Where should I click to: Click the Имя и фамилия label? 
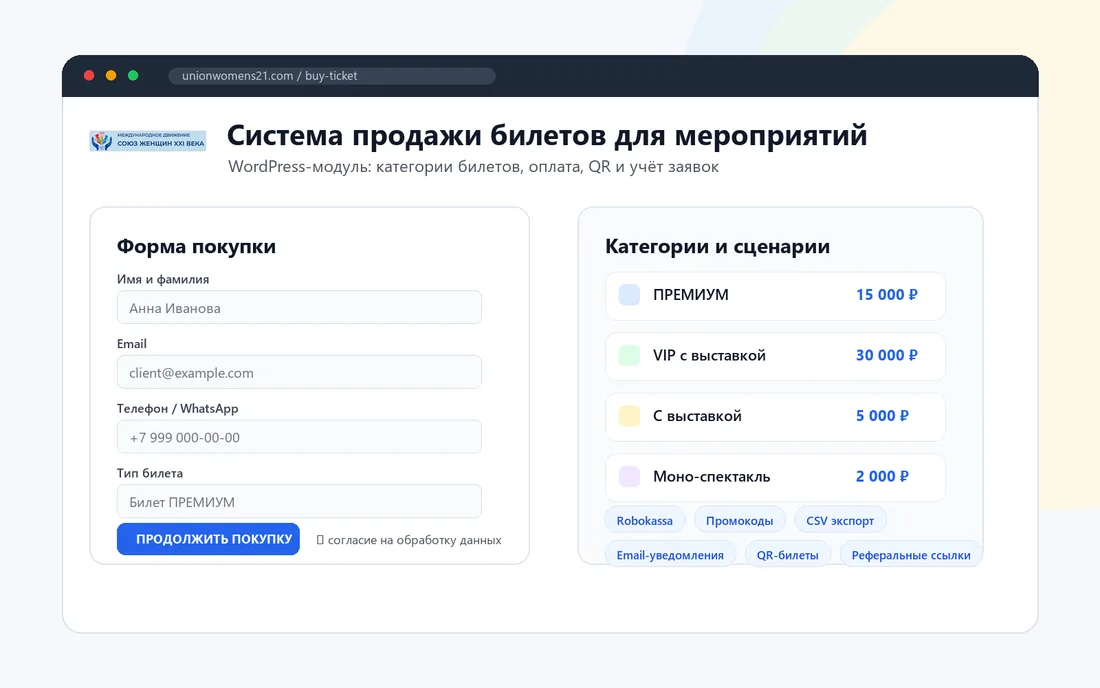pos(163,279)
